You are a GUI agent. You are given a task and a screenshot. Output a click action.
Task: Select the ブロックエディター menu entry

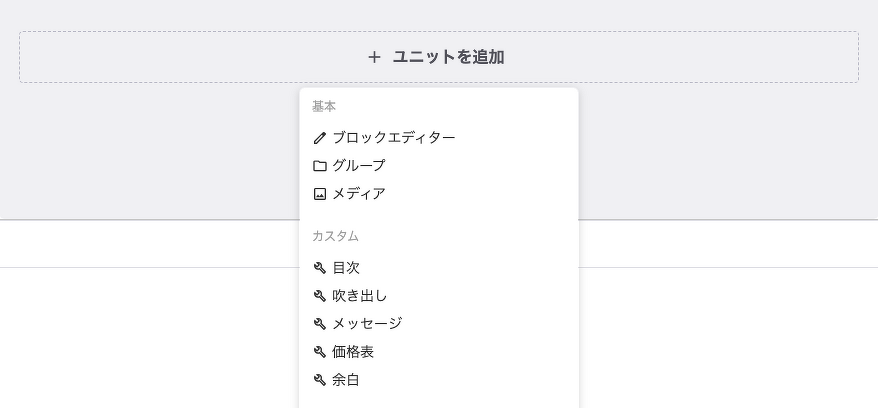439,138
